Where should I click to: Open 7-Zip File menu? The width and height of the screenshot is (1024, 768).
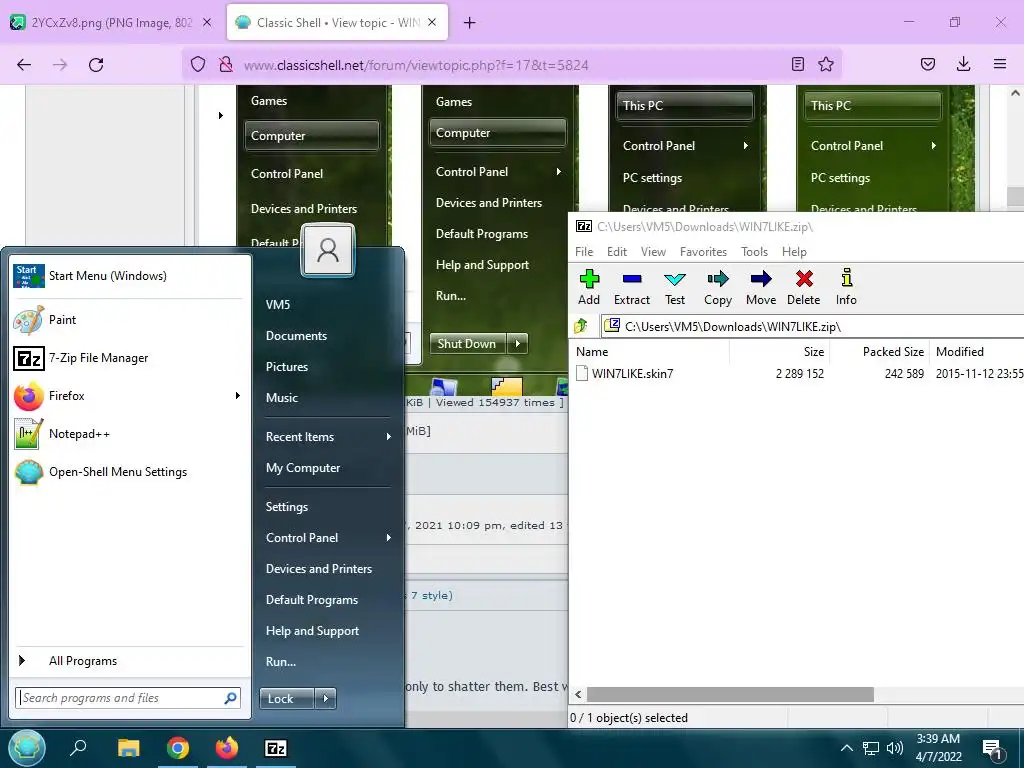click(584, 251)
